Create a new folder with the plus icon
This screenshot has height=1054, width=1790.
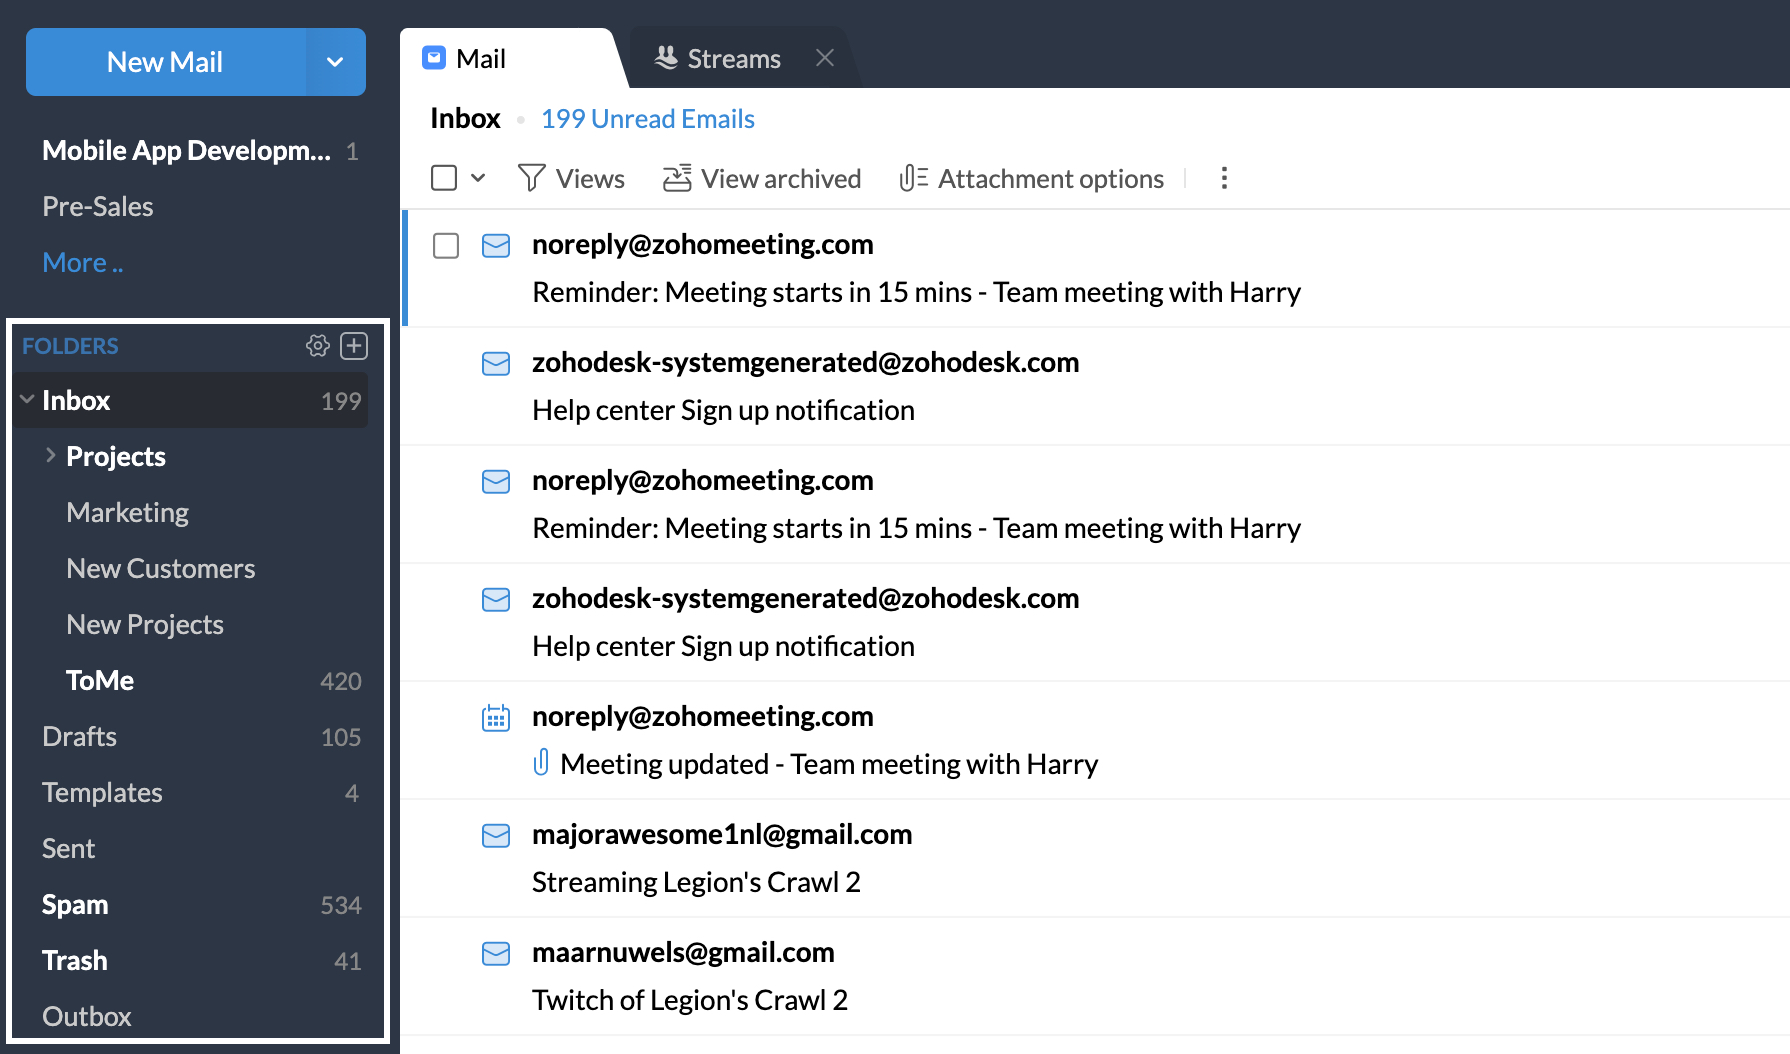[354, 346]
